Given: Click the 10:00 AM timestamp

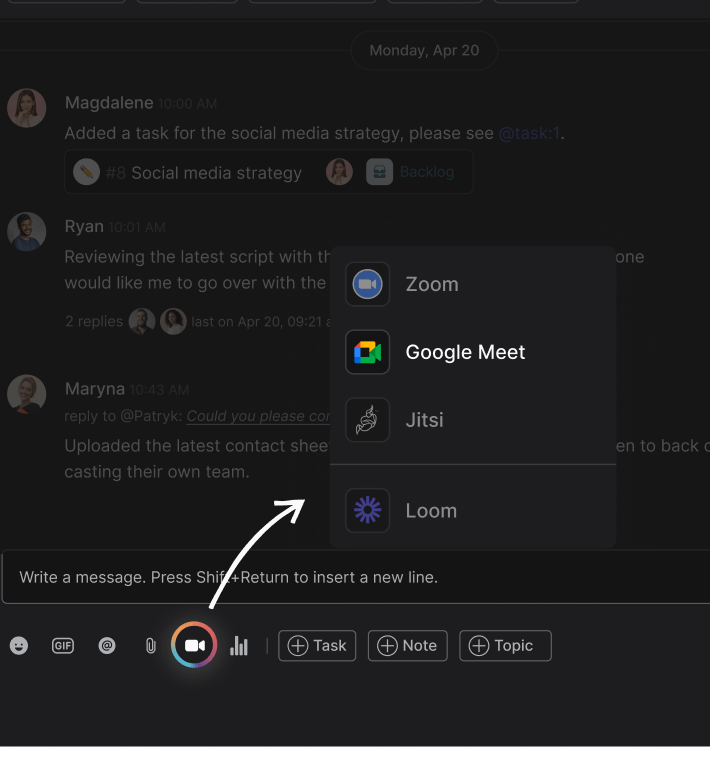Looking at the screenshot, I should coord(188,104).
